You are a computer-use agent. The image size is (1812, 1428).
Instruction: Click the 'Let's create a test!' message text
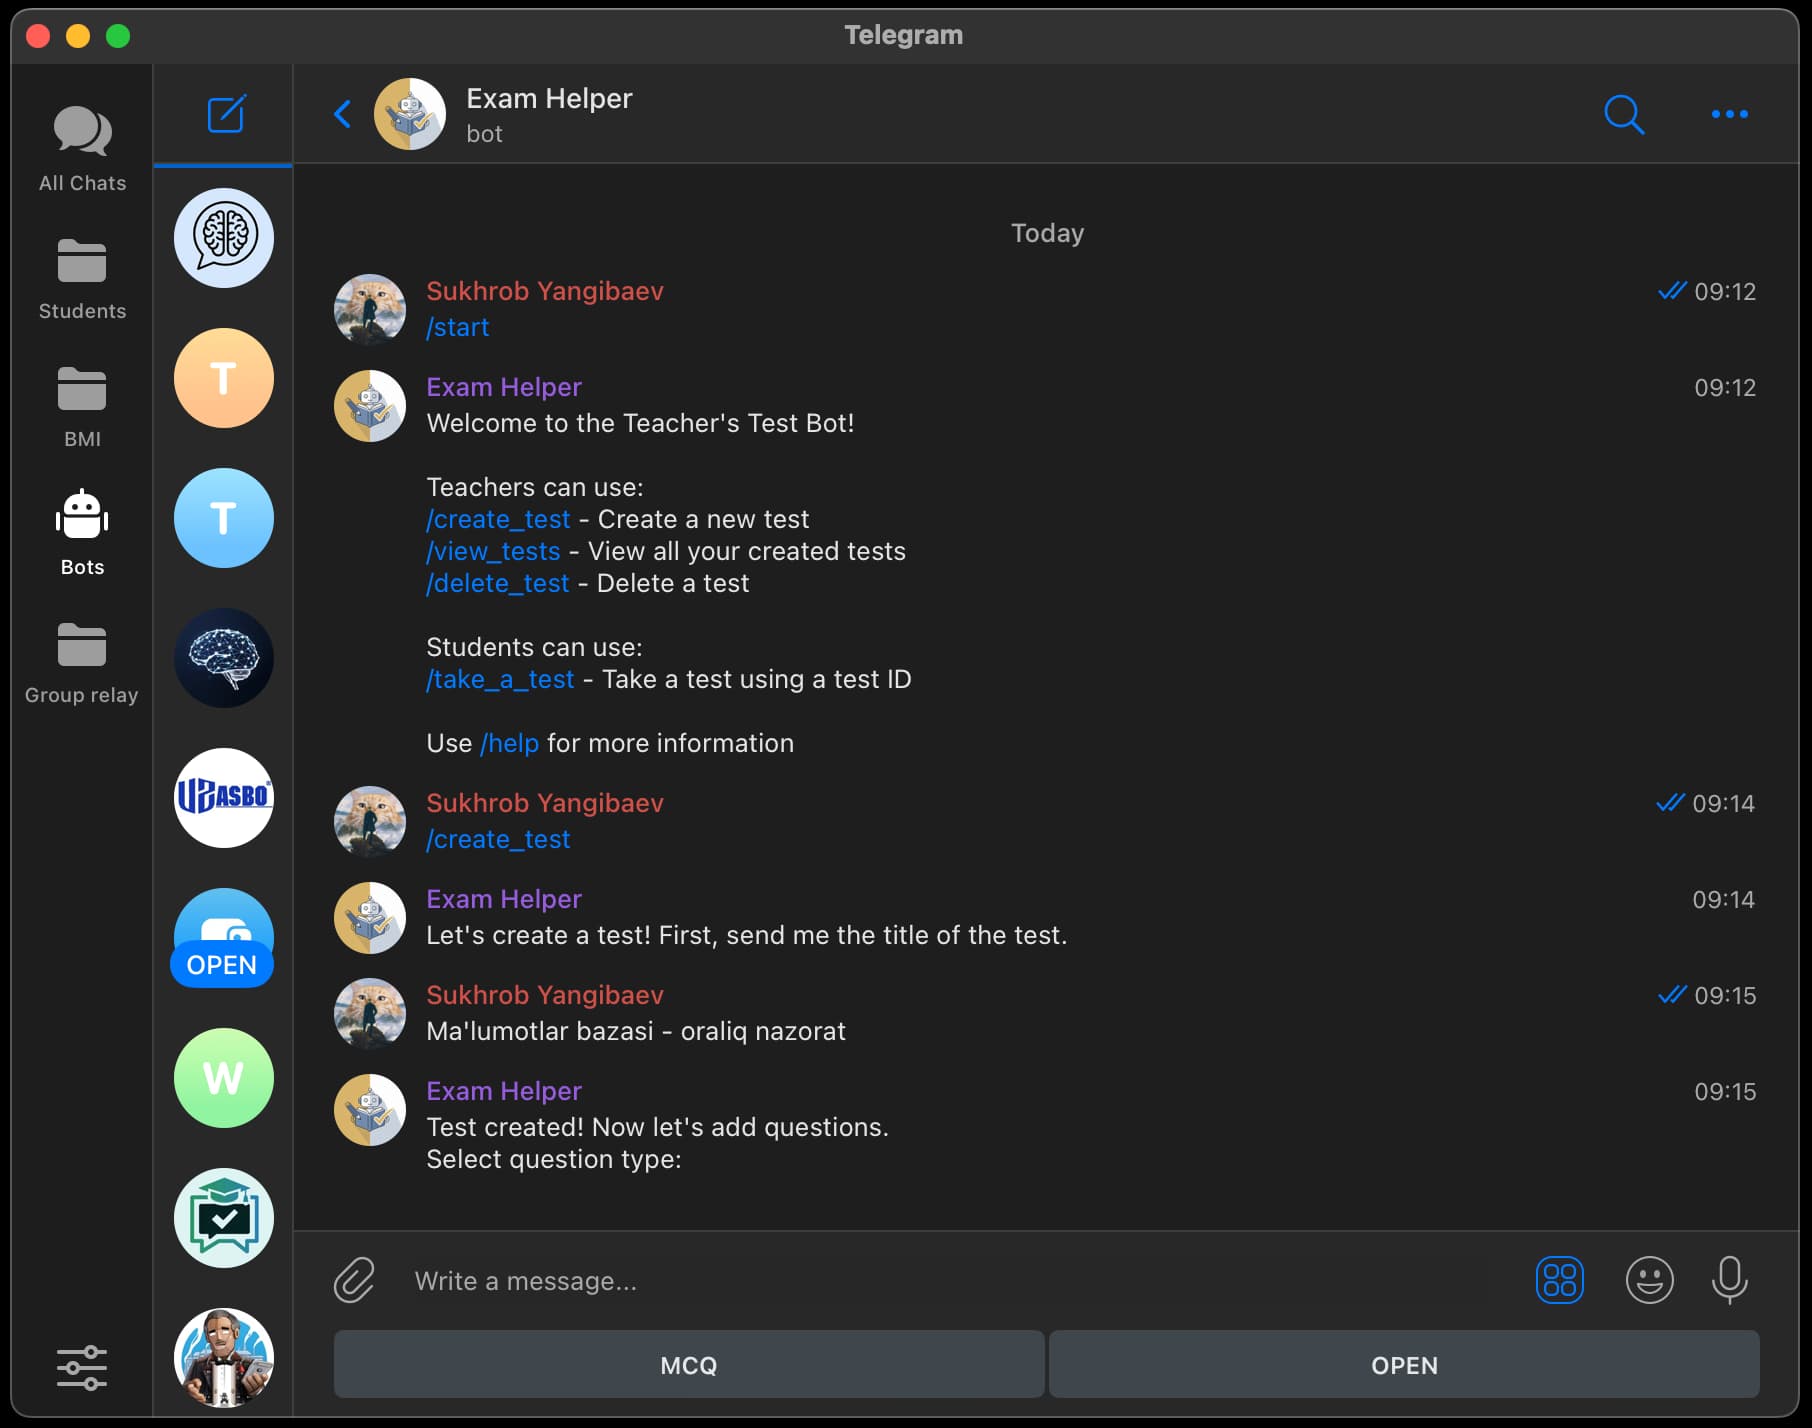[747, 935]
